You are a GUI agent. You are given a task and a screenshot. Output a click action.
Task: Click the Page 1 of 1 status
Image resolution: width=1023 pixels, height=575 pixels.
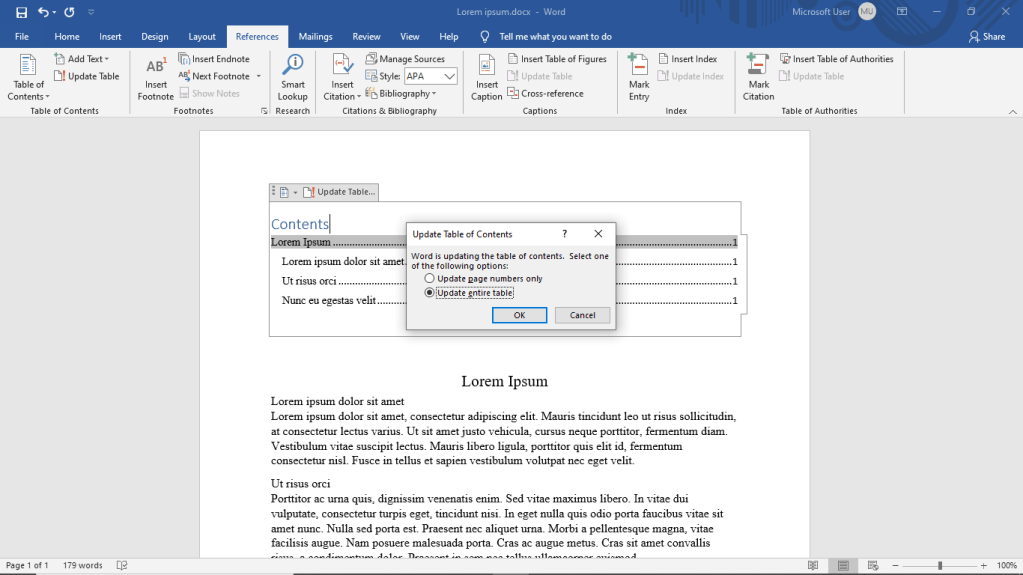tap(27, 565)
